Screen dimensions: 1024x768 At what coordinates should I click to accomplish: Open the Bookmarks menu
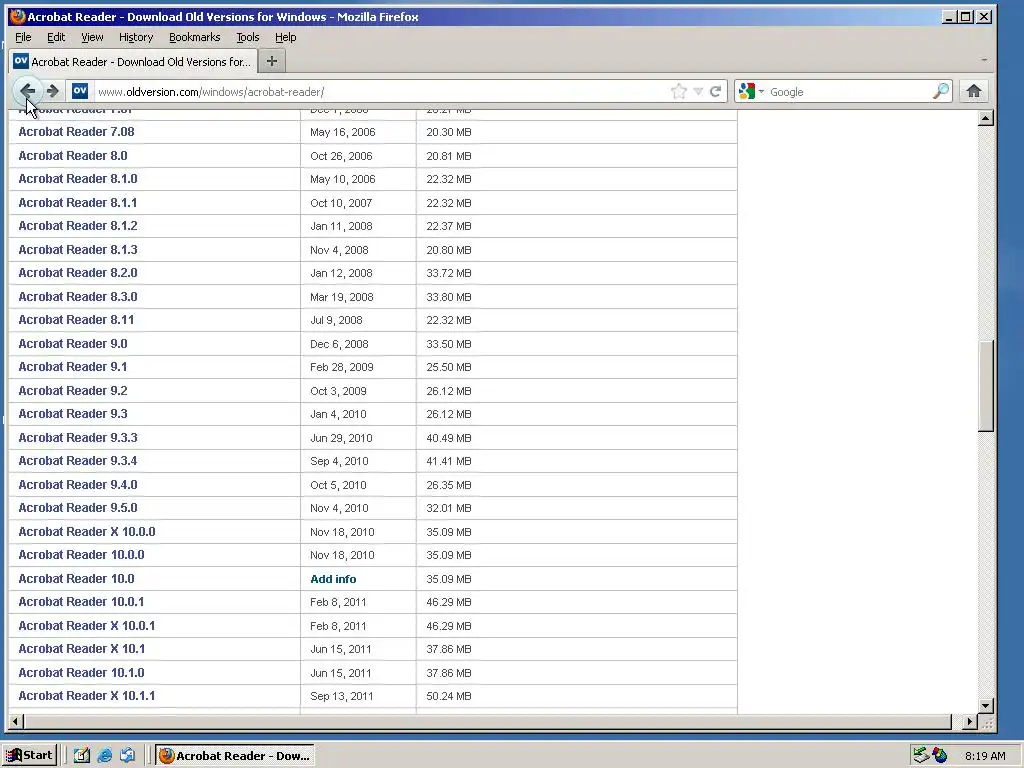click(195, 37)
